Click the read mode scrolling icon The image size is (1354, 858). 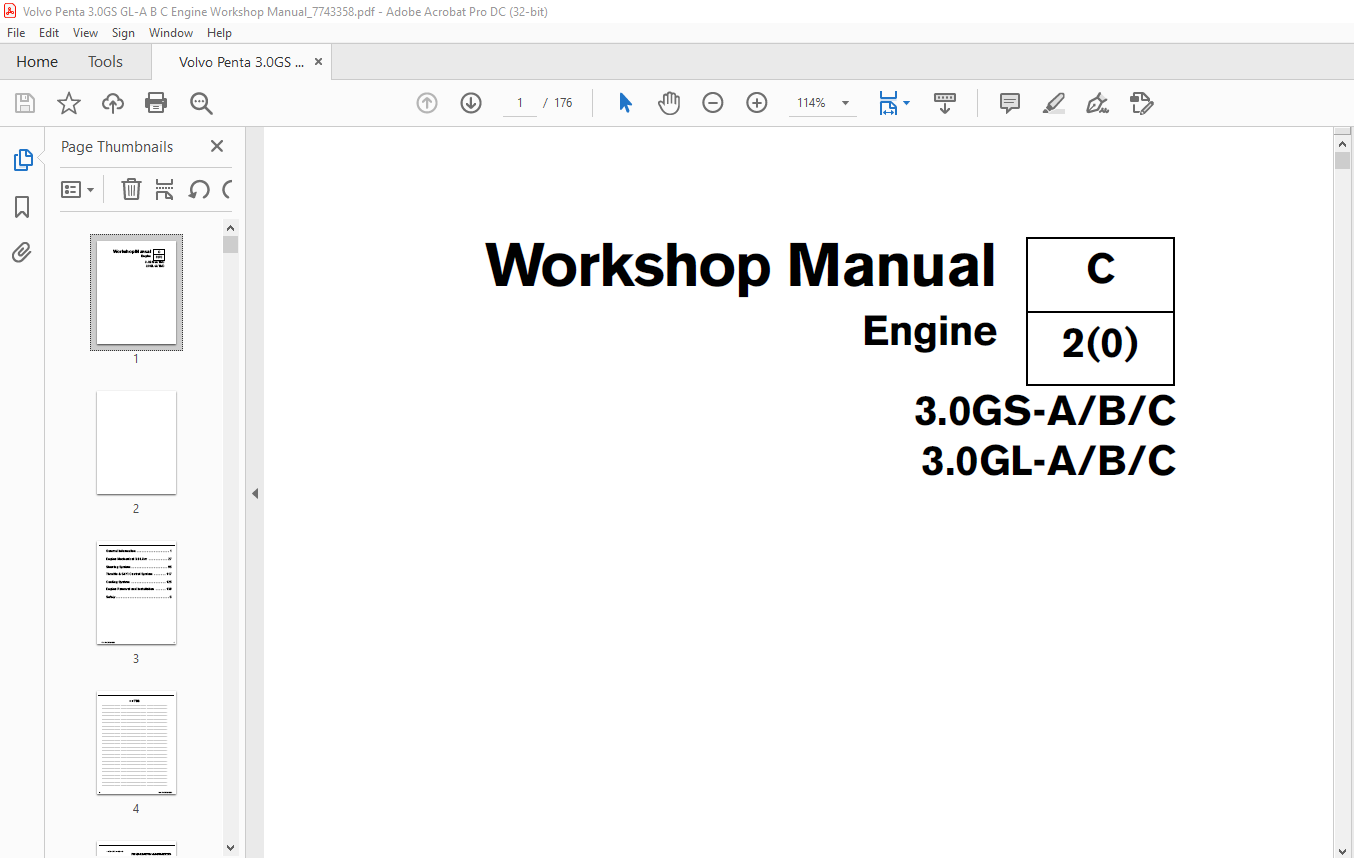tap(945, 103)
